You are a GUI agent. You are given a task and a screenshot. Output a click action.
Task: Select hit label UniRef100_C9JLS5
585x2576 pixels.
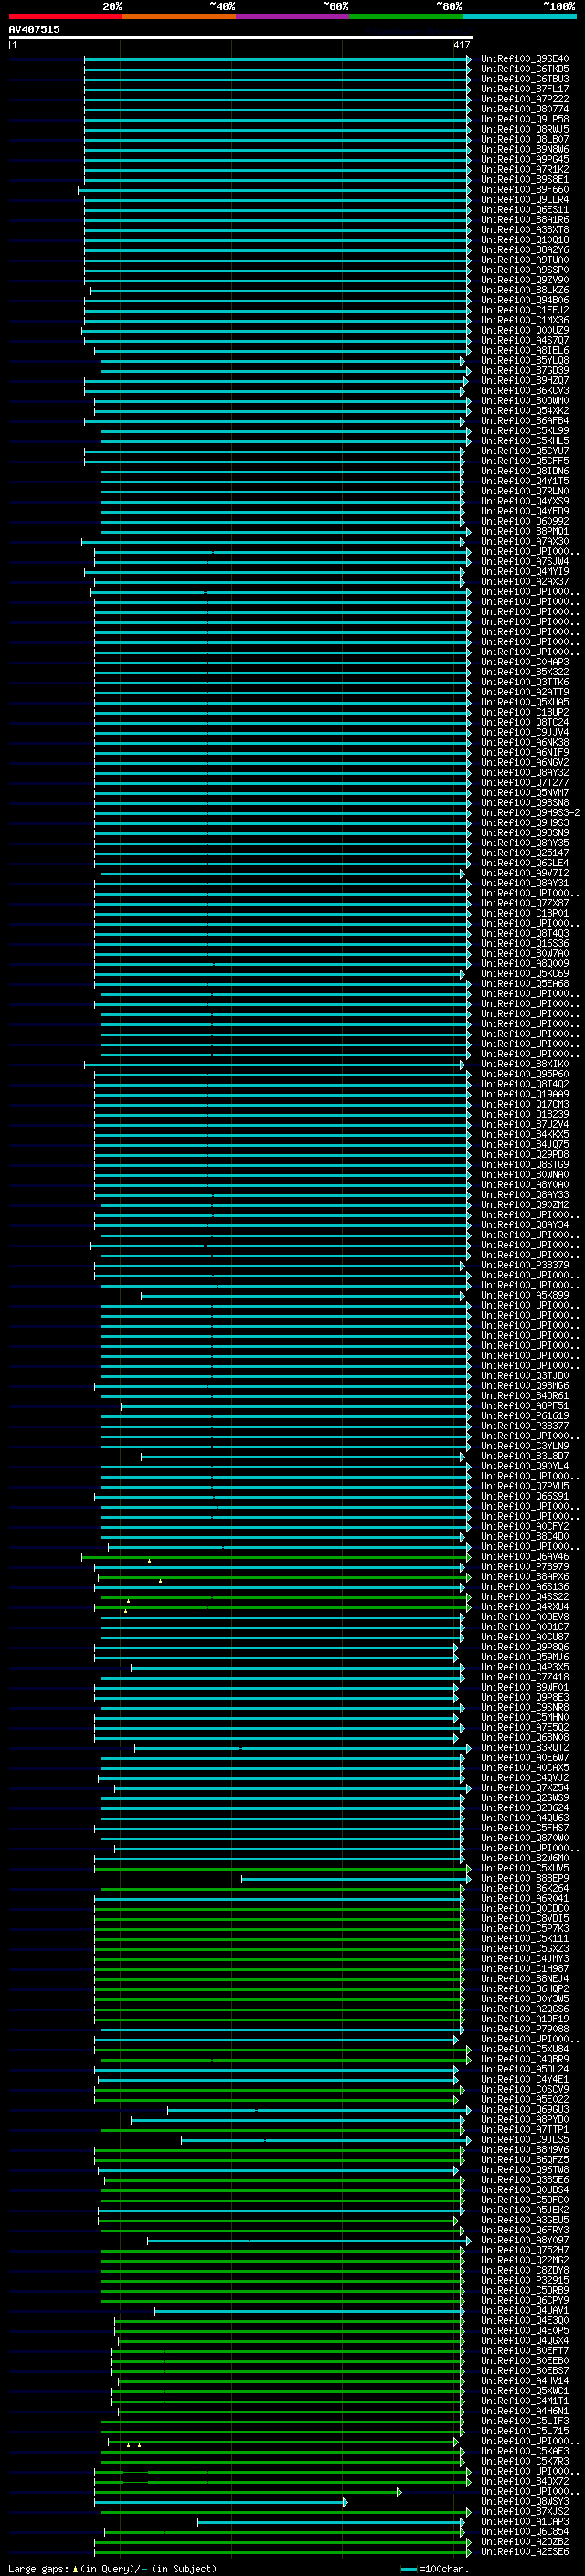(x=524, y=2139)
